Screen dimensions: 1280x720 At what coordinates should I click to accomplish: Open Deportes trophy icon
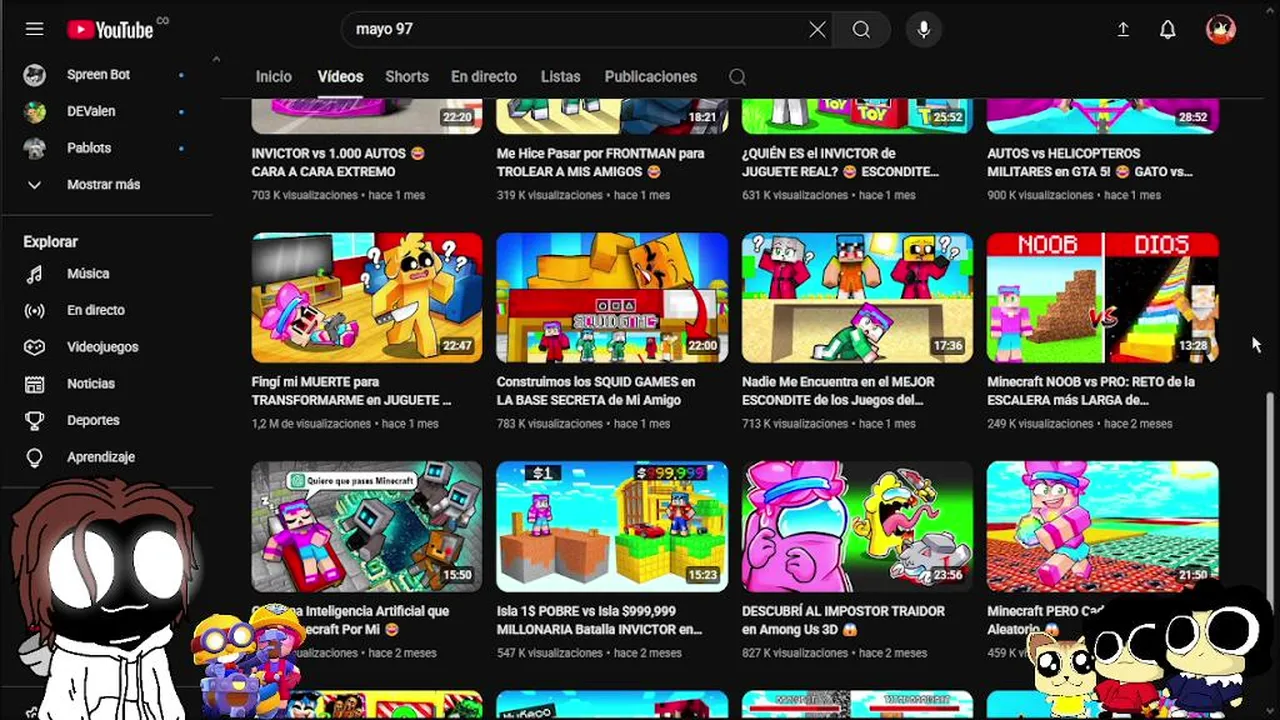pyautogui.click(x=35, y=421)
